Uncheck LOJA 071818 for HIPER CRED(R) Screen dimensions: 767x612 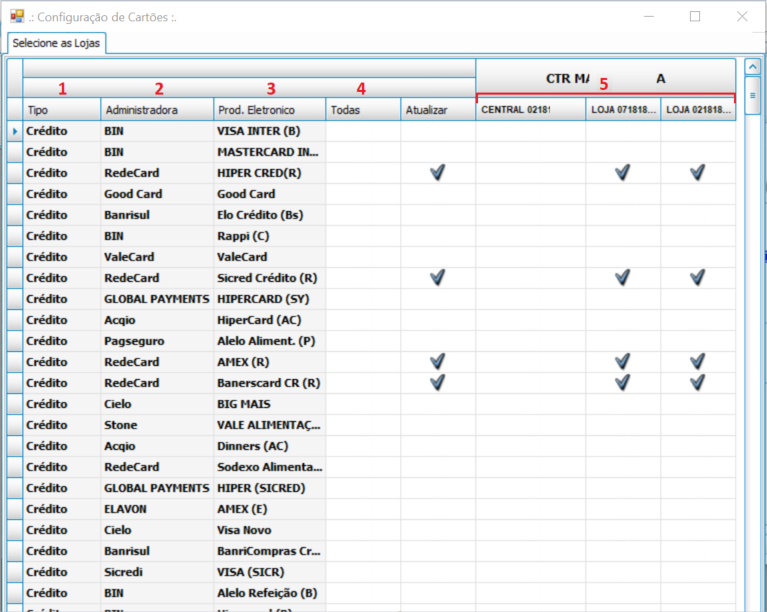pos(623,173)
